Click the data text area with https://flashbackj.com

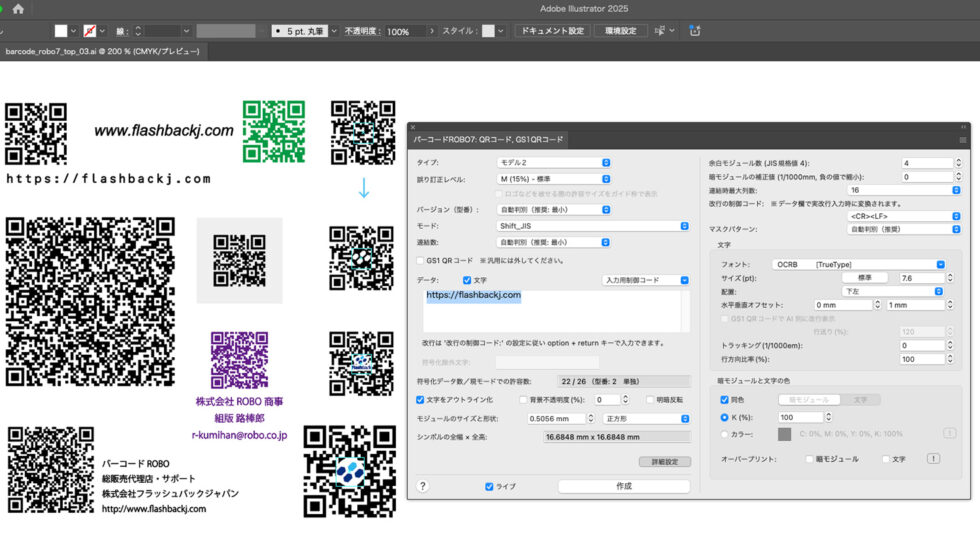click(x=552, y=309)
